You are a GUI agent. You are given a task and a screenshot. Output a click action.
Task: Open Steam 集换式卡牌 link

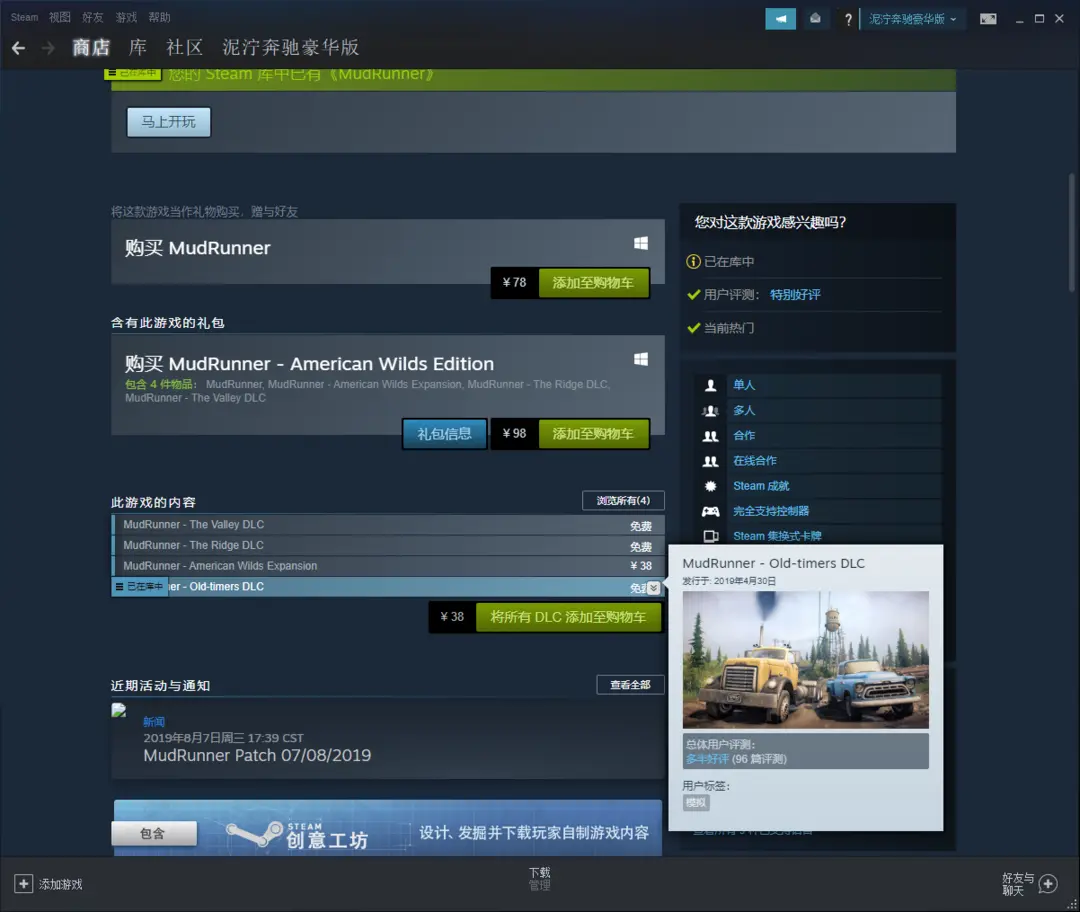(777, 536)
